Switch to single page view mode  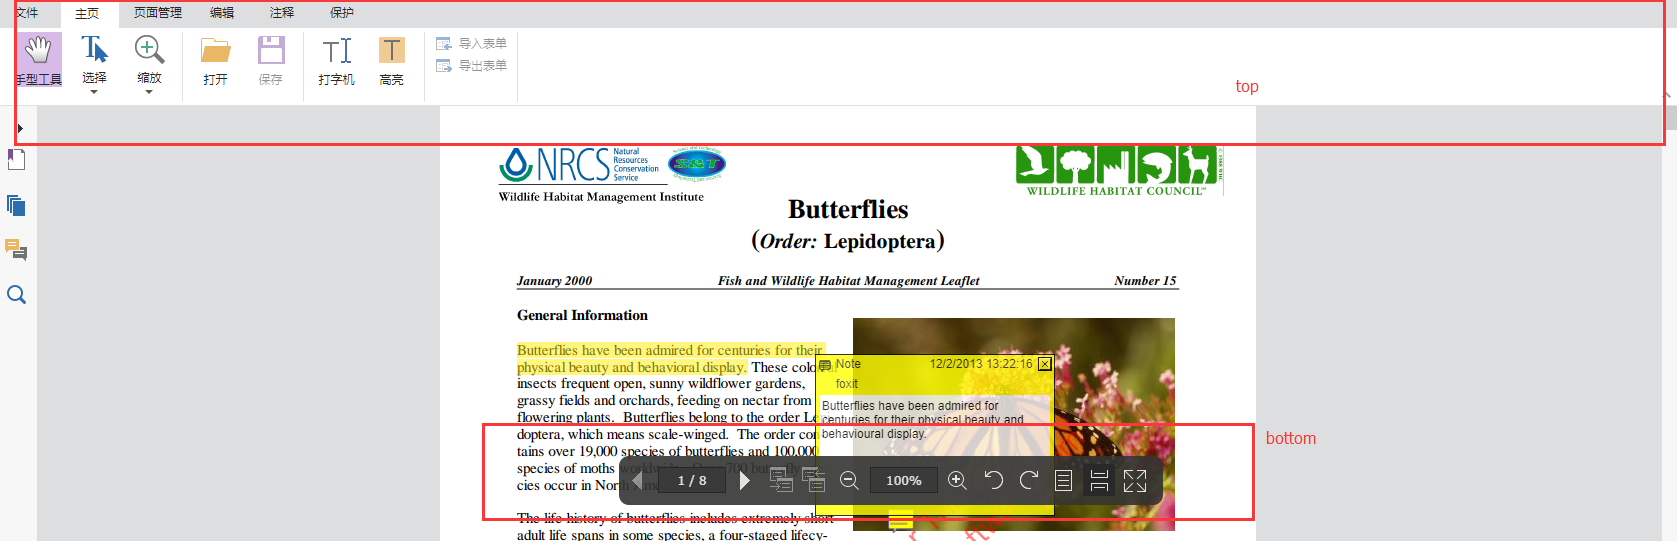click(1064, 481)
